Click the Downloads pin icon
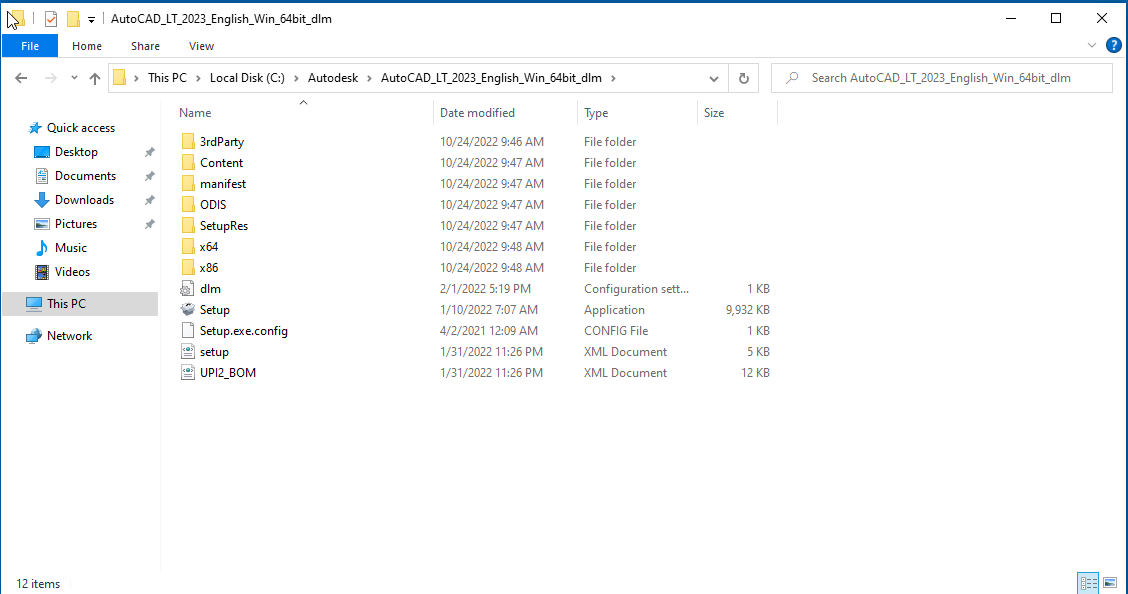This screenshot has width=1128, height=594. [x=150, y=201]
